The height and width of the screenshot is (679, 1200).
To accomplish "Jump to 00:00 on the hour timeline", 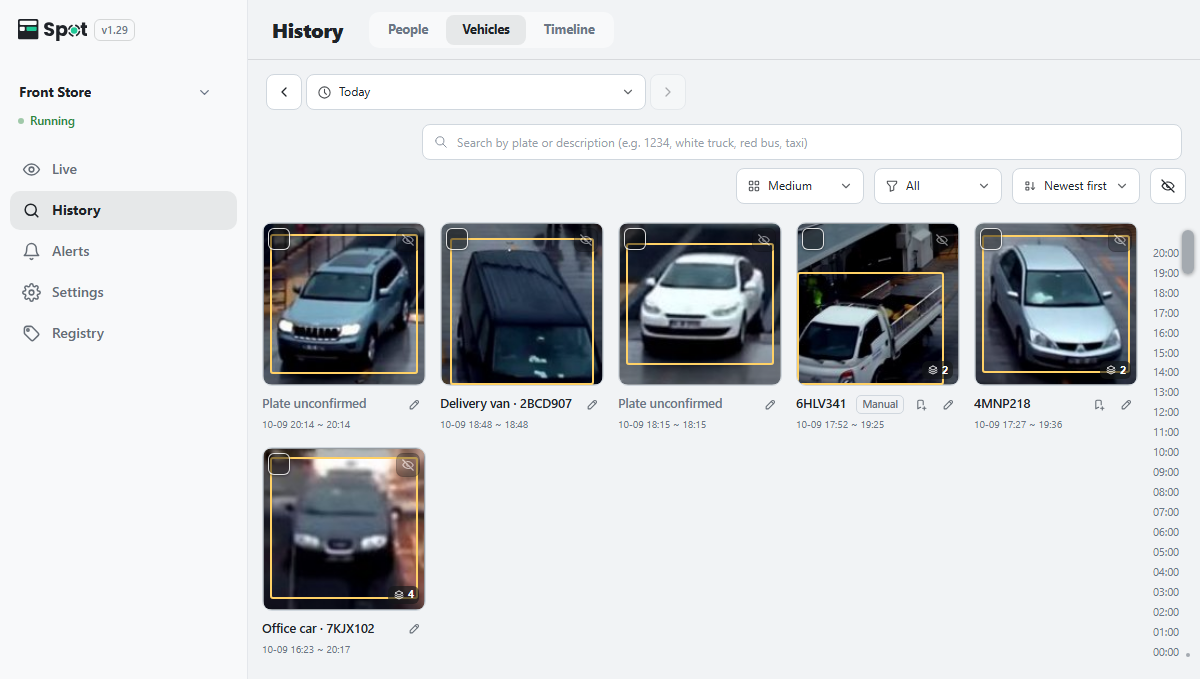I will 1166,653.
